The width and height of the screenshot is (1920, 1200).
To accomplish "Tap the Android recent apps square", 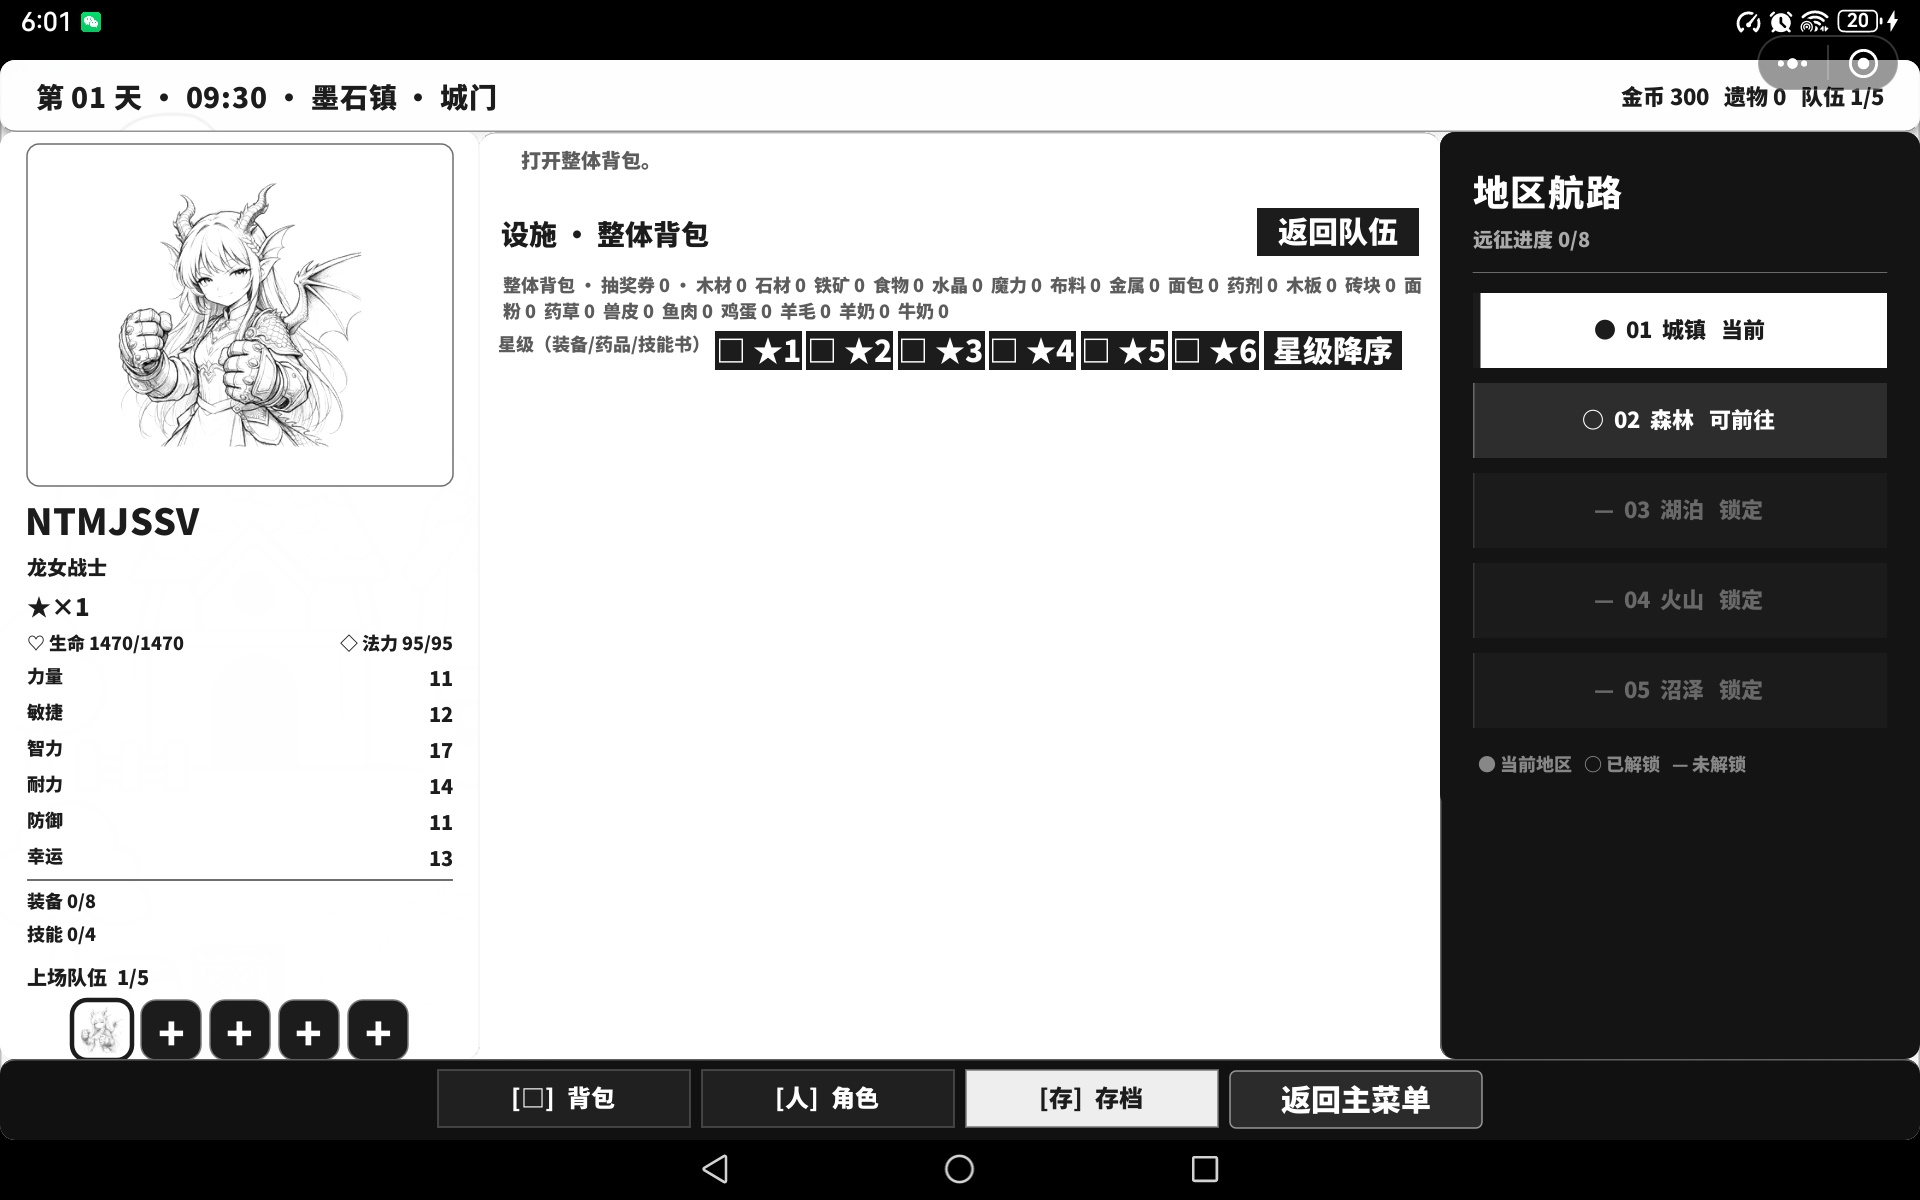I will (x=1205, y=1169).
